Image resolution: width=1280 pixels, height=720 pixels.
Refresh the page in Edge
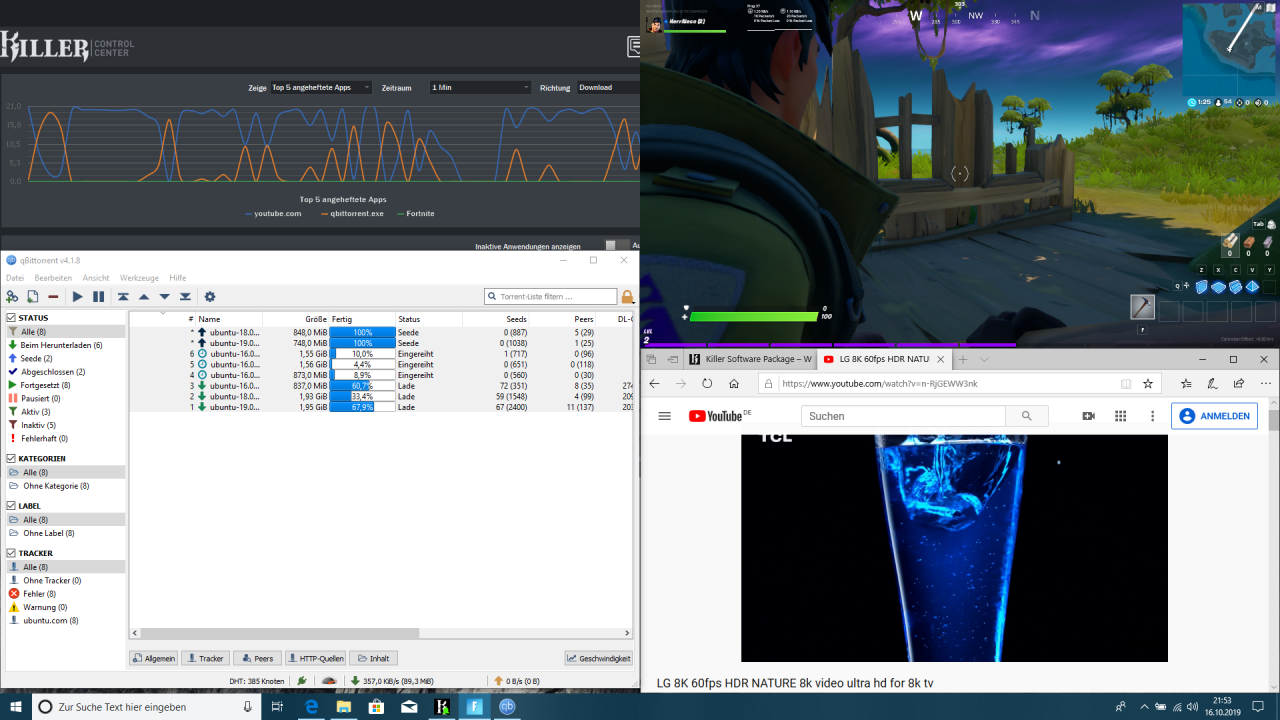point(707,384)
